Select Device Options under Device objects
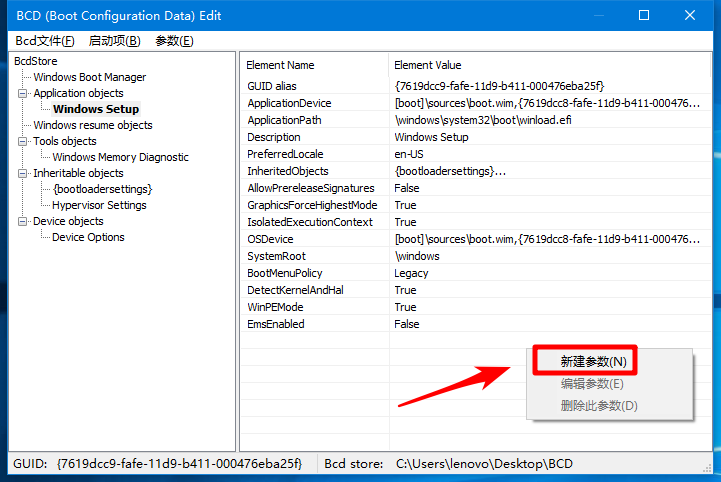Screen dimensions: 721x482 click(x=88, y=237)
